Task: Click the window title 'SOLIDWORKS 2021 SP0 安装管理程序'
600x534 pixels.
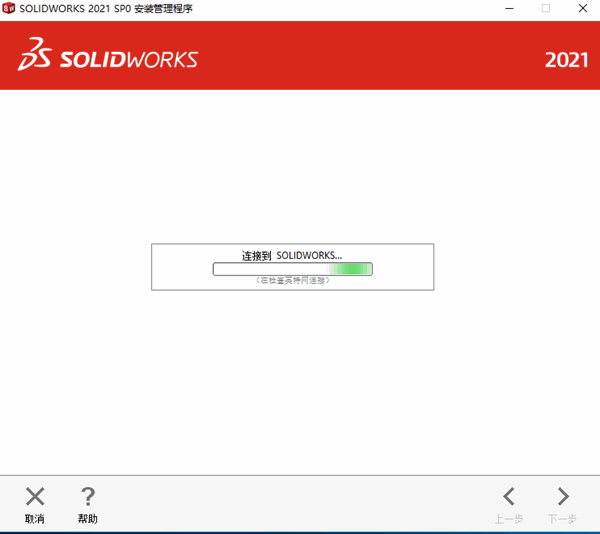Action: pyautogui.click(x=106, y=8)
